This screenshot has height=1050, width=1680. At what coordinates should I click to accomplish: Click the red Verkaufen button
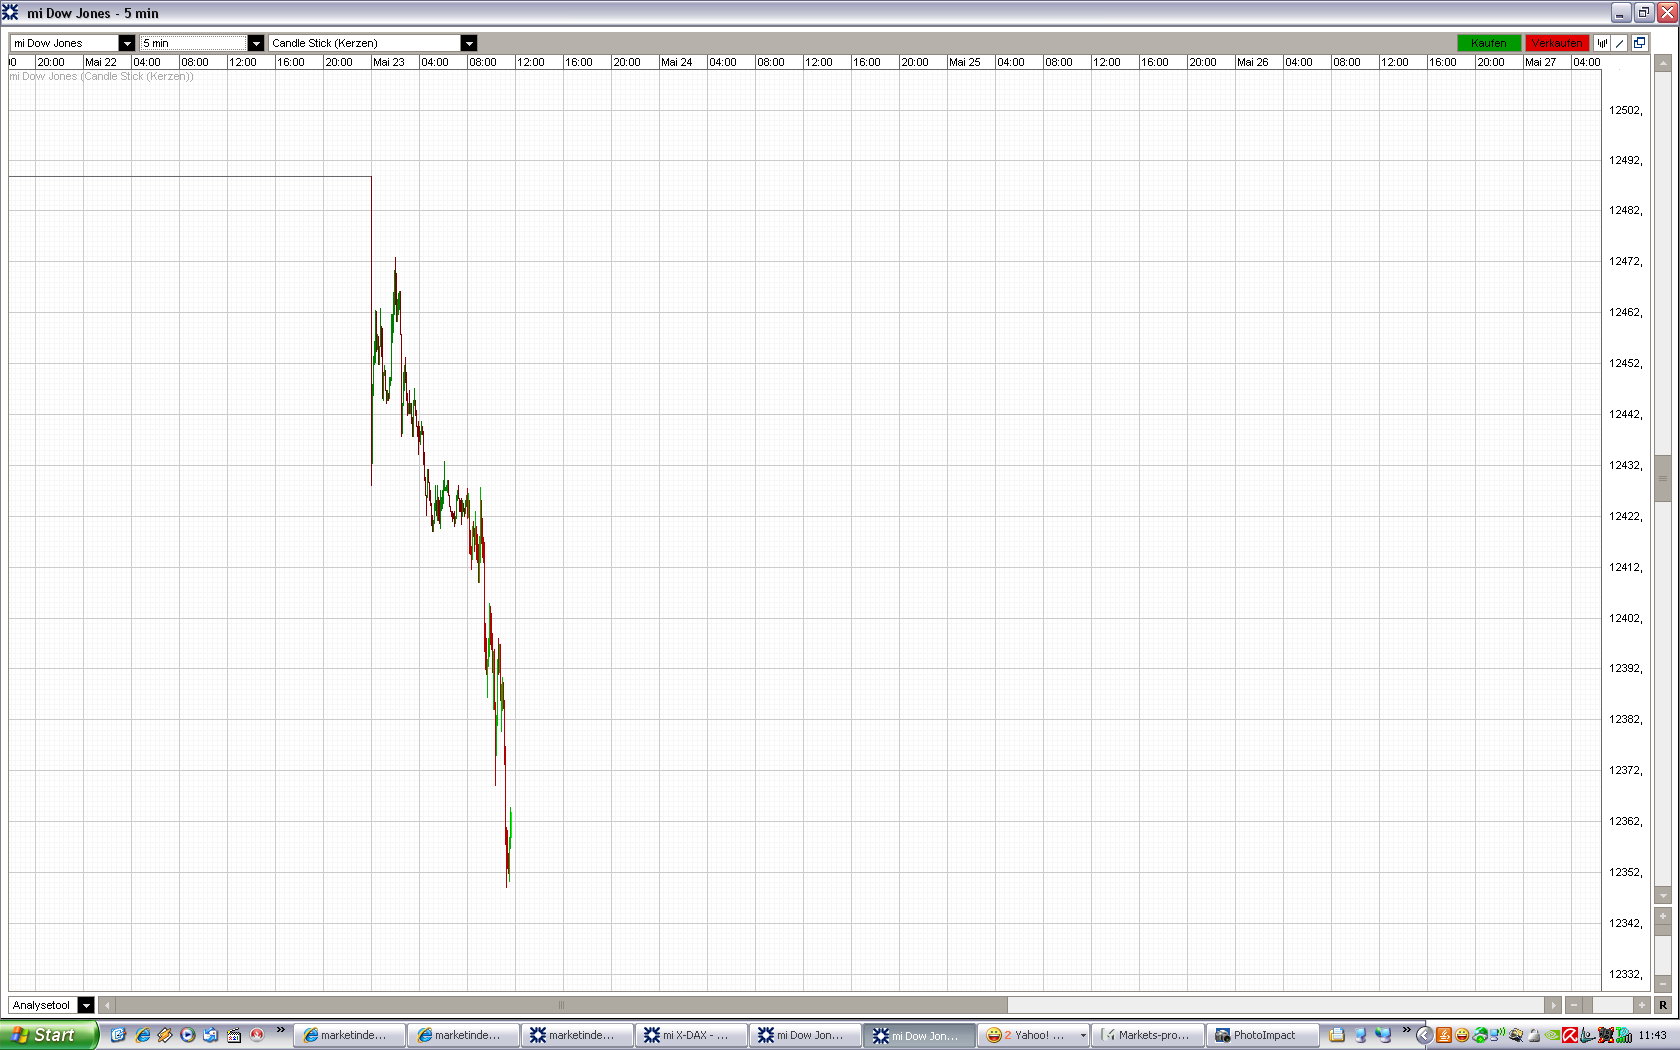click(1557, 43)
